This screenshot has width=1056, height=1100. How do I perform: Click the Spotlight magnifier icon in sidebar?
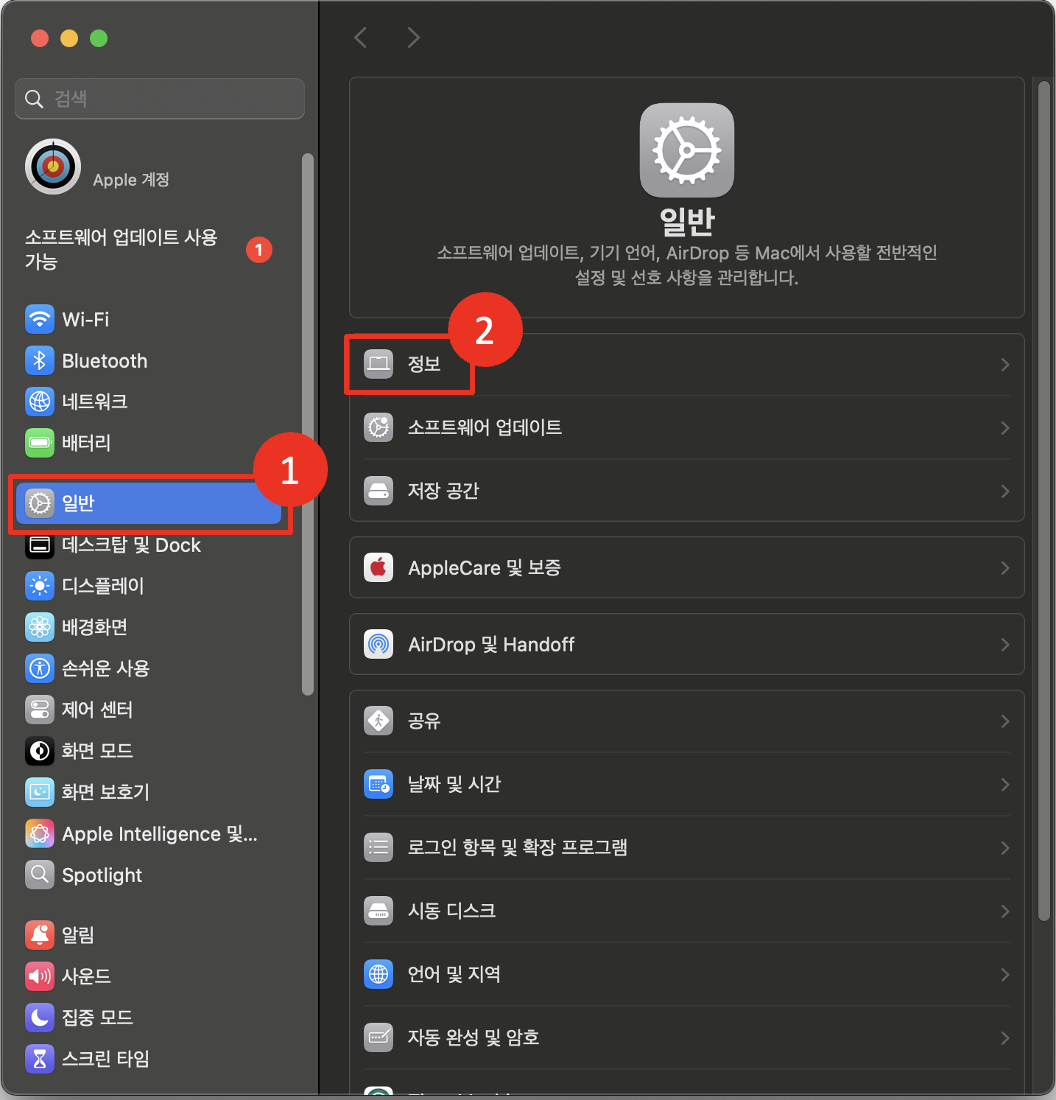point(39,875)
